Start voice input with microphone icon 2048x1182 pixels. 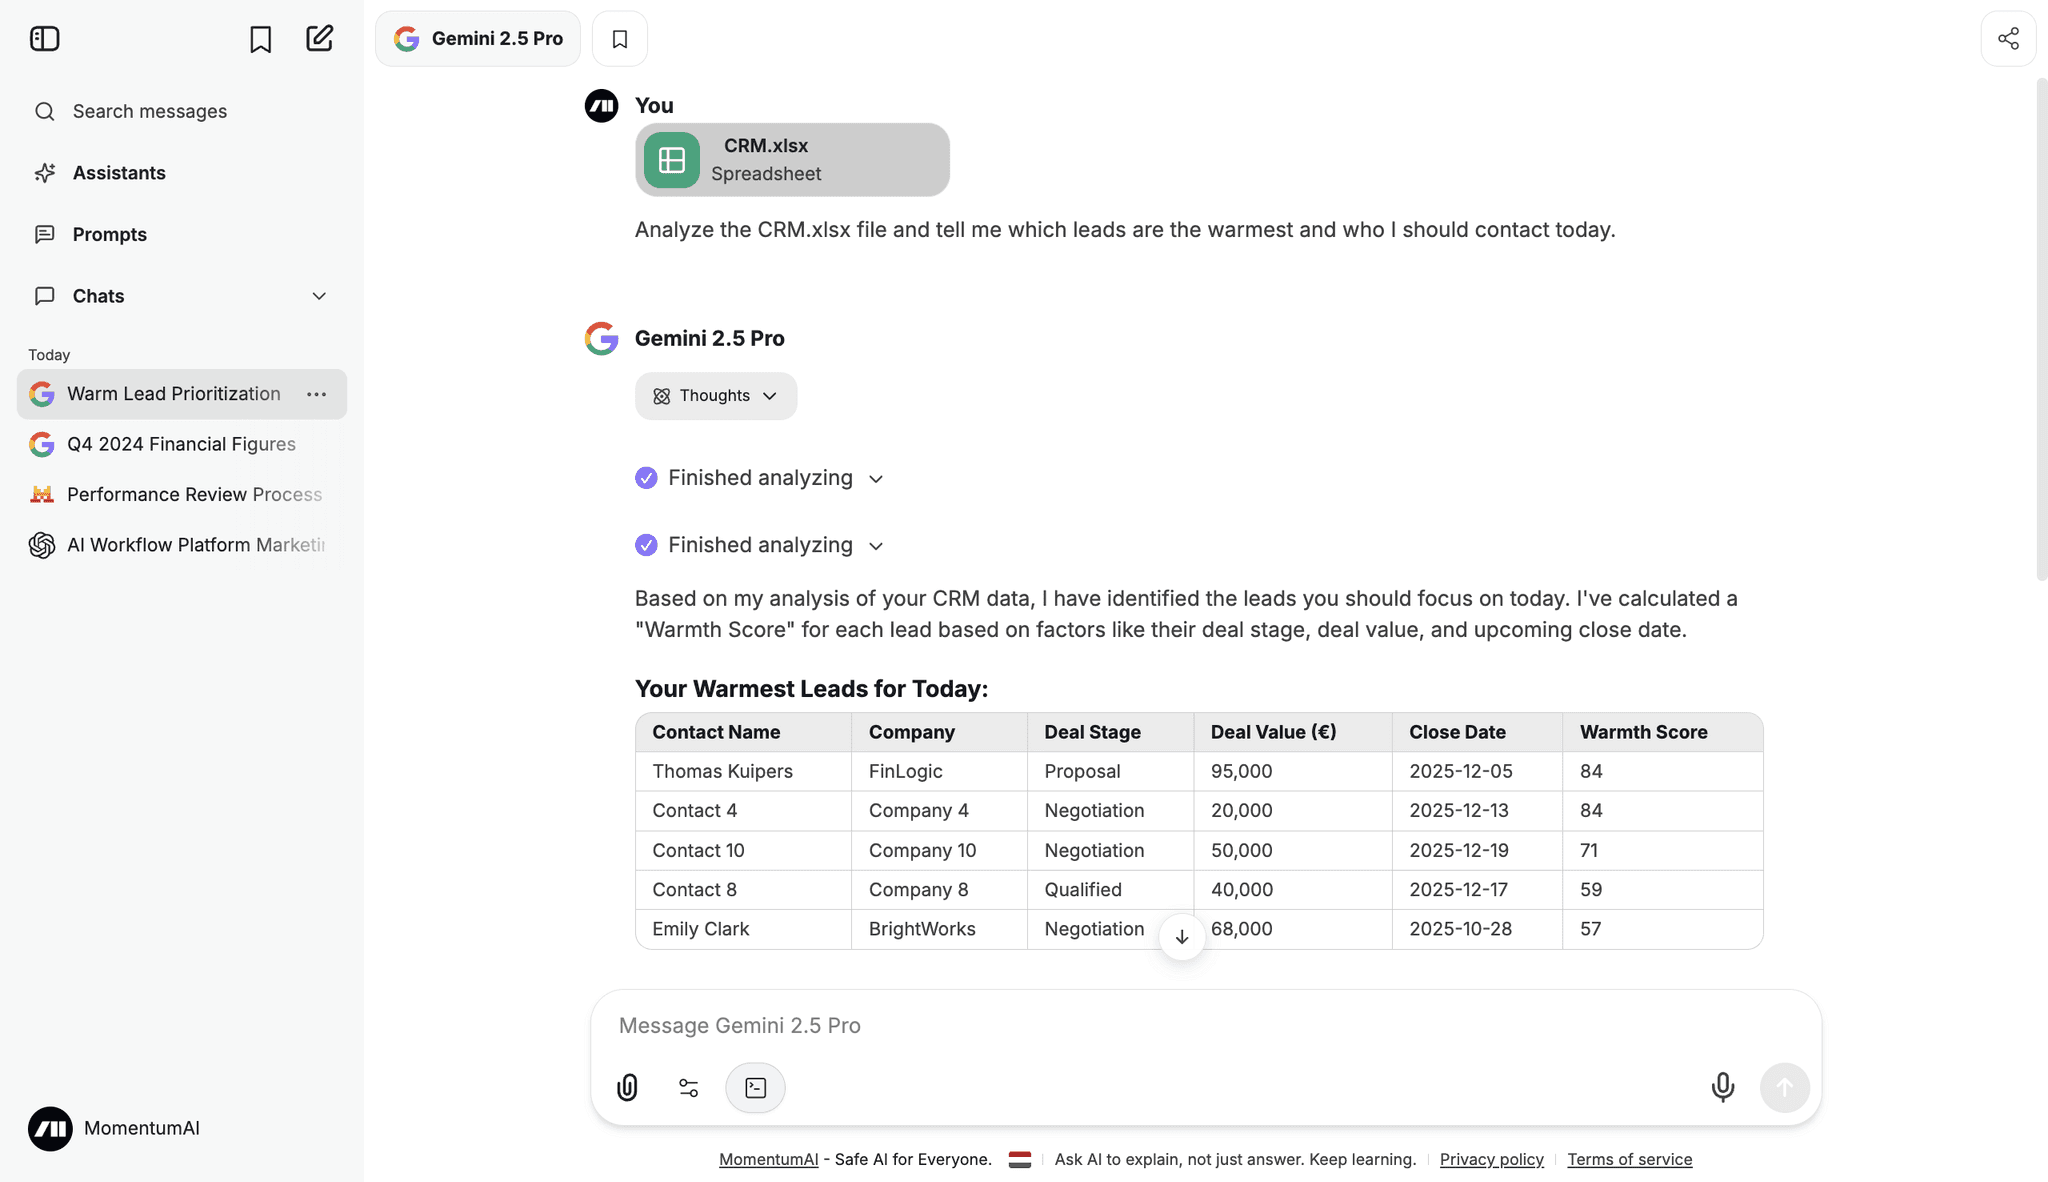pyautogui.click(x=1722, y=1087)
